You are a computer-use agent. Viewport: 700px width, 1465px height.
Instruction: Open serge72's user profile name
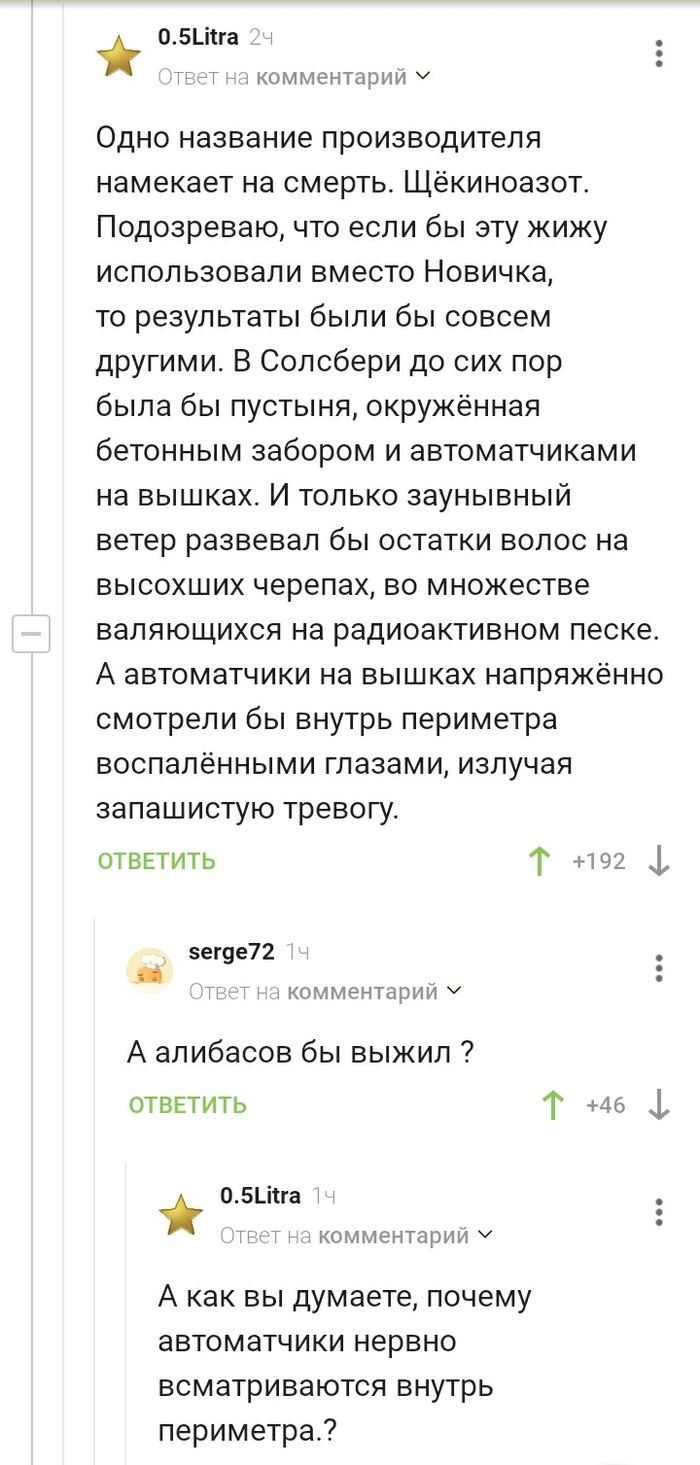tap(231, 952)
